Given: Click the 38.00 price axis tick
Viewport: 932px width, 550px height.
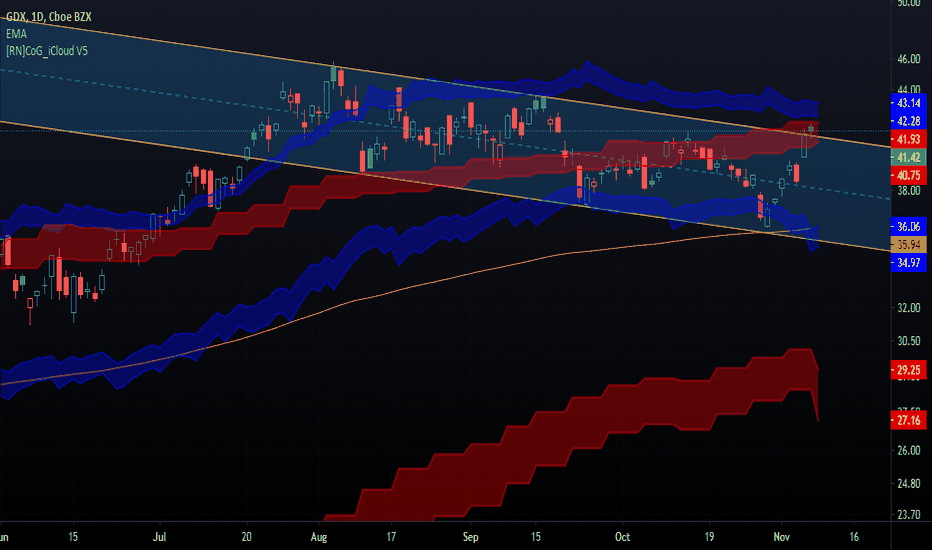Looking at the screenshot, I should [x=909, y=191].
